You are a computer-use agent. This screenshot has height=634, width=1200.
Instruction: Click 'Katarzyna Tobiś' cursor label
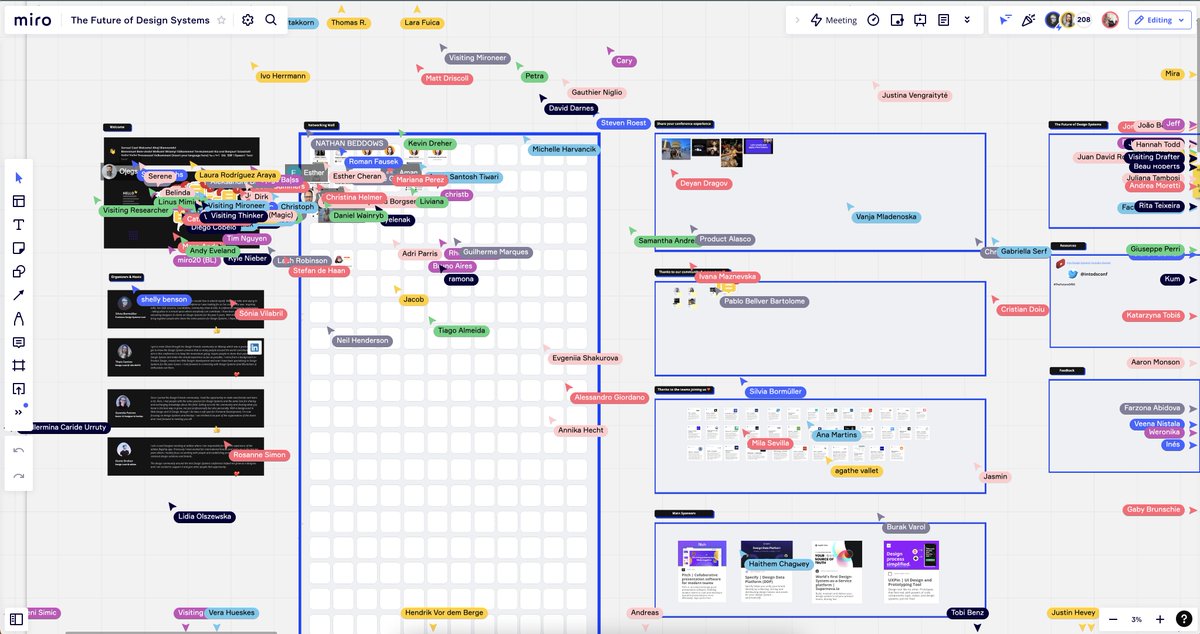point(1154,316)
